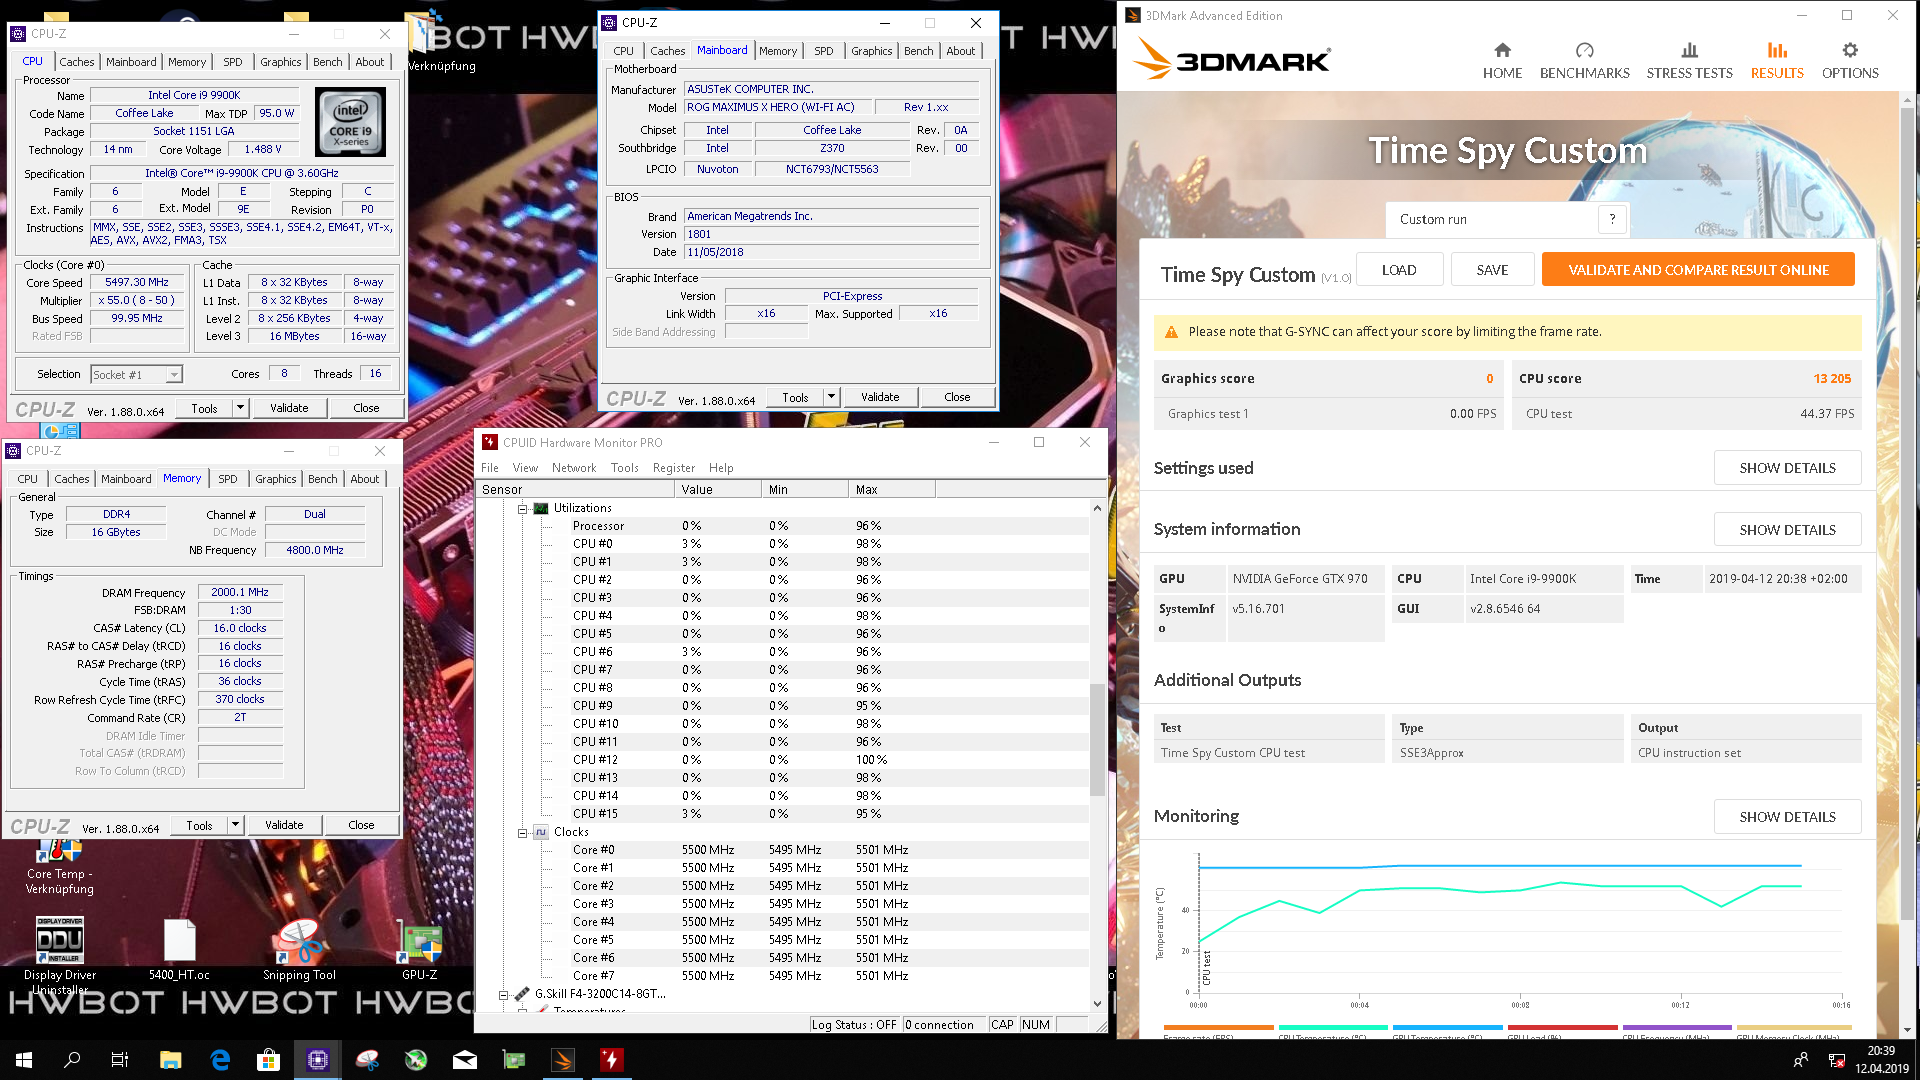Click the Custom run name field
1920x1080 pixels.
click(x=1492, y=219)
